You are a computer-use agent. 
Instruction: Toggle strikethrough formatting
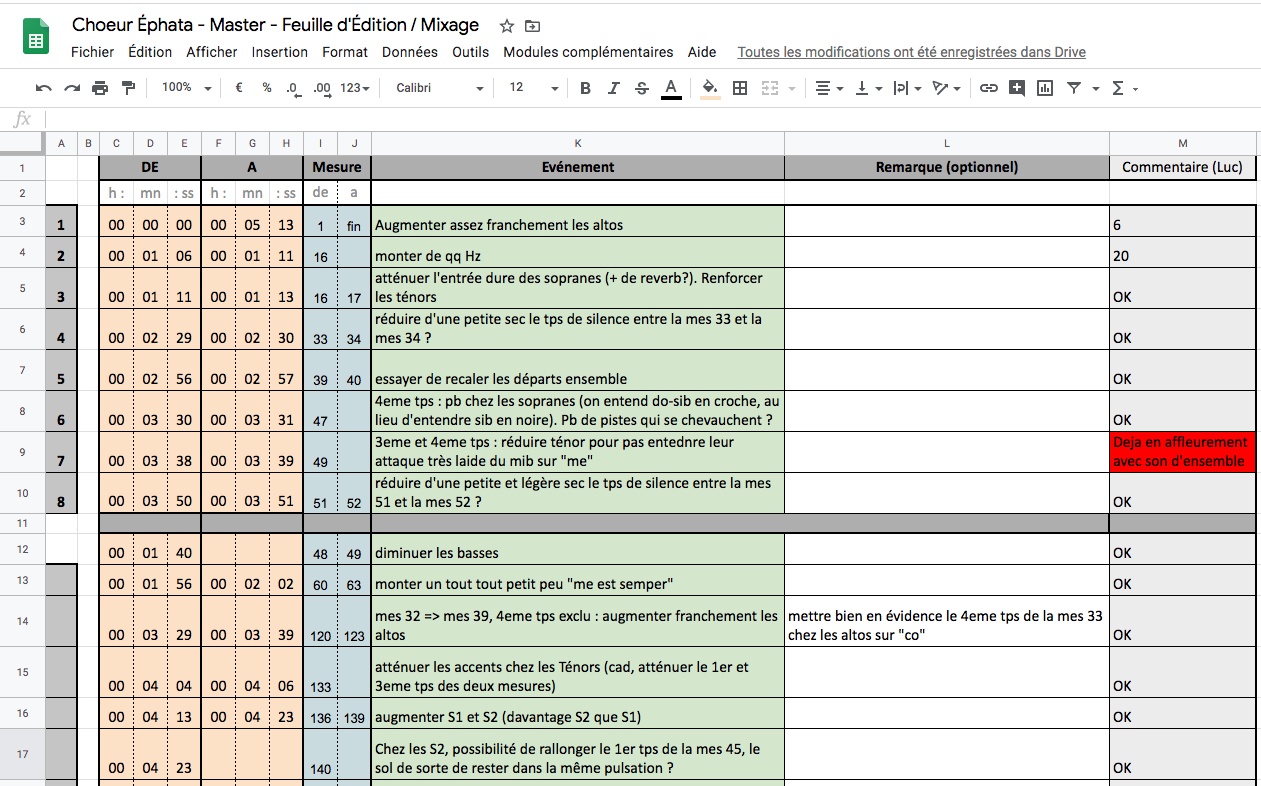coord(642,88)
